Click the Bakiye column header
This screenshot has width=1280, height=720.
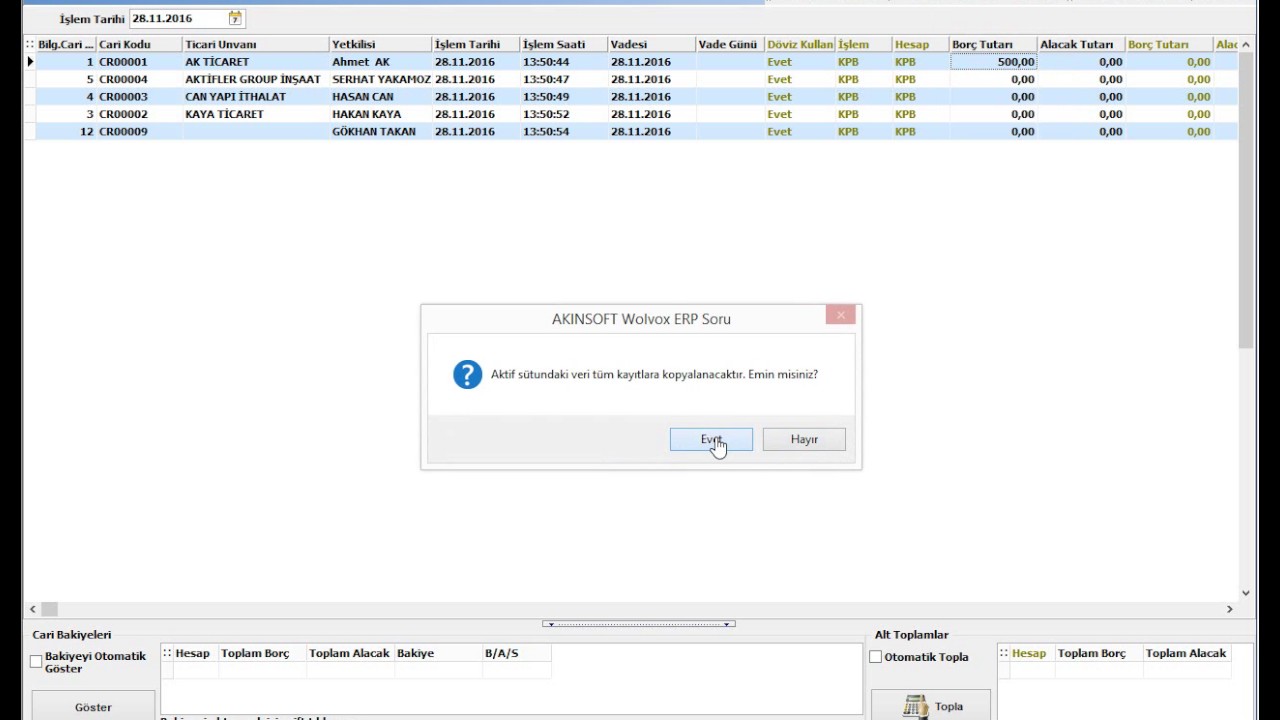[438, 653]
